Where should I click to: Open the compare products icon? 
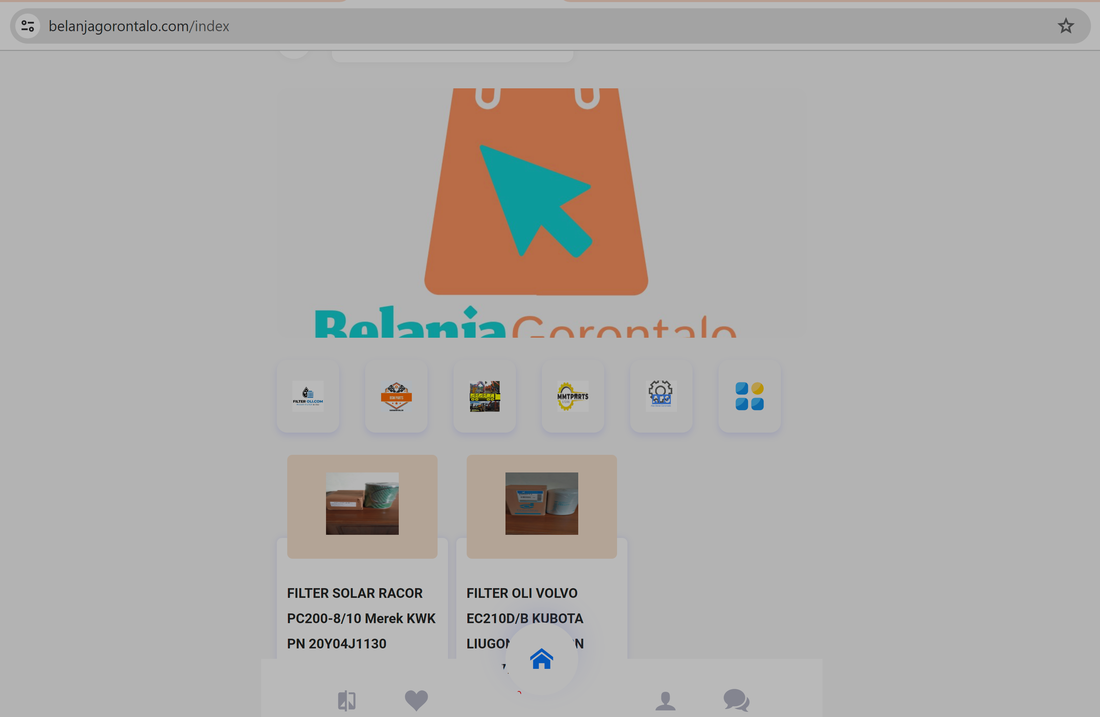[x=347, y=701]
